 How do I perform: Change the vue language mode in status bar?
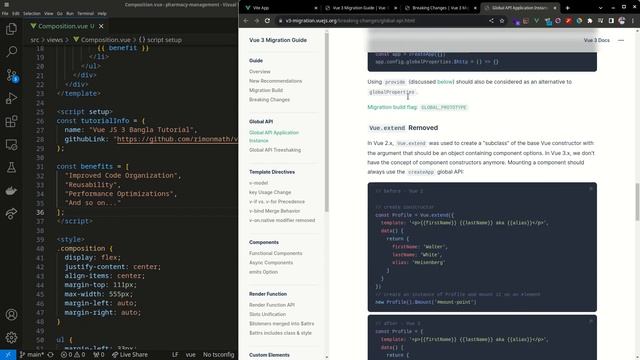191,355
